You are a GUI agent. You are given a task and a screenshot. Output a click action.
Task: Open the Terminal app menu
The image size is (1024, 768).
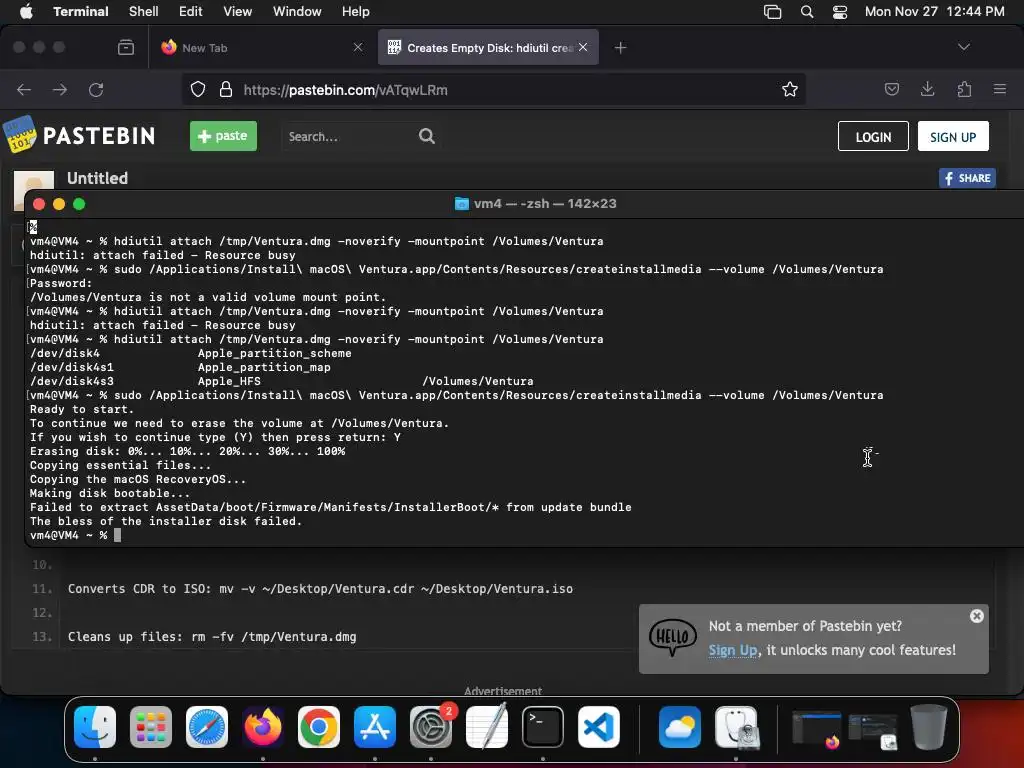coord(81,11)
